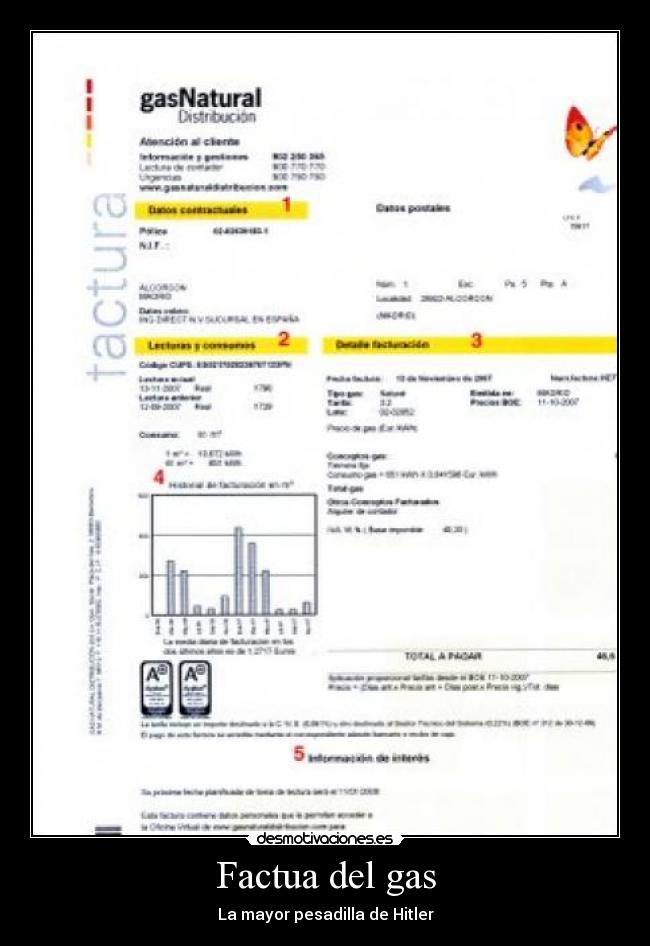Click the desmotivaciones.es label
650x946 pixels.
(x=325, y=838)
